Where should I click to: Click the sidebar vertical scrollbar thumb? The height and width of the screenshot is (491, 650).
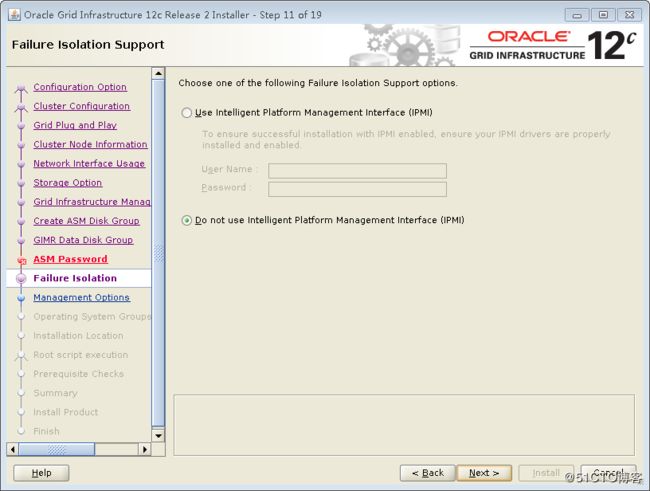tap(158, 253)
